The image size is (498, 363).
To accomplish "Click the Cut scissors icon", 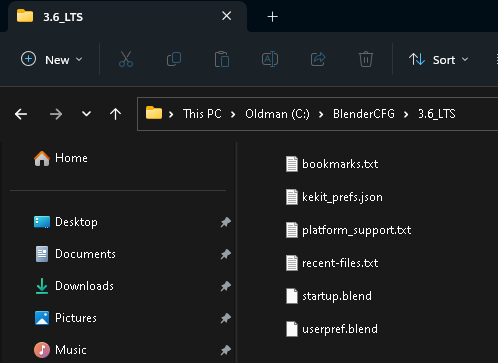I will (126, 59).
